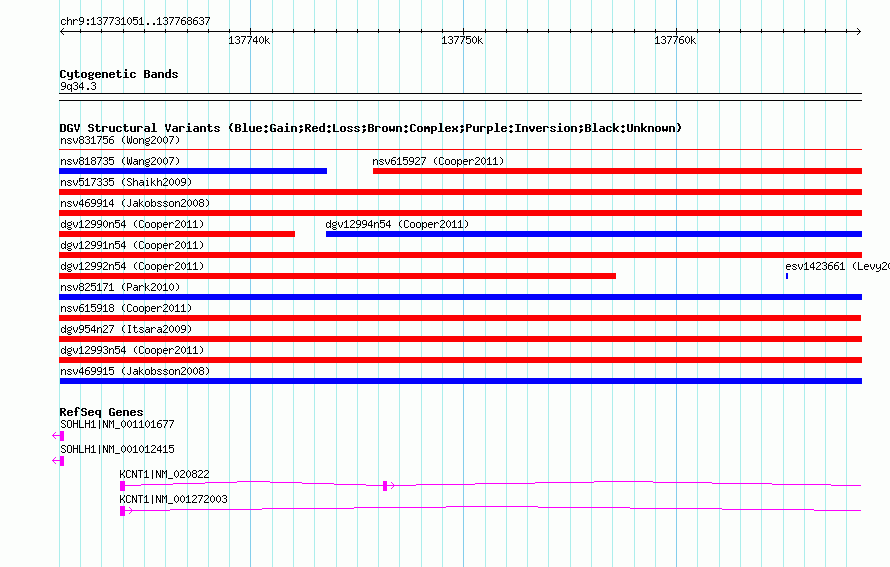The height and width of the screenshot is (567, 890).
Task: Click the dgv12990n54 (Cooper2011) red bar
Action: (177, 234)
